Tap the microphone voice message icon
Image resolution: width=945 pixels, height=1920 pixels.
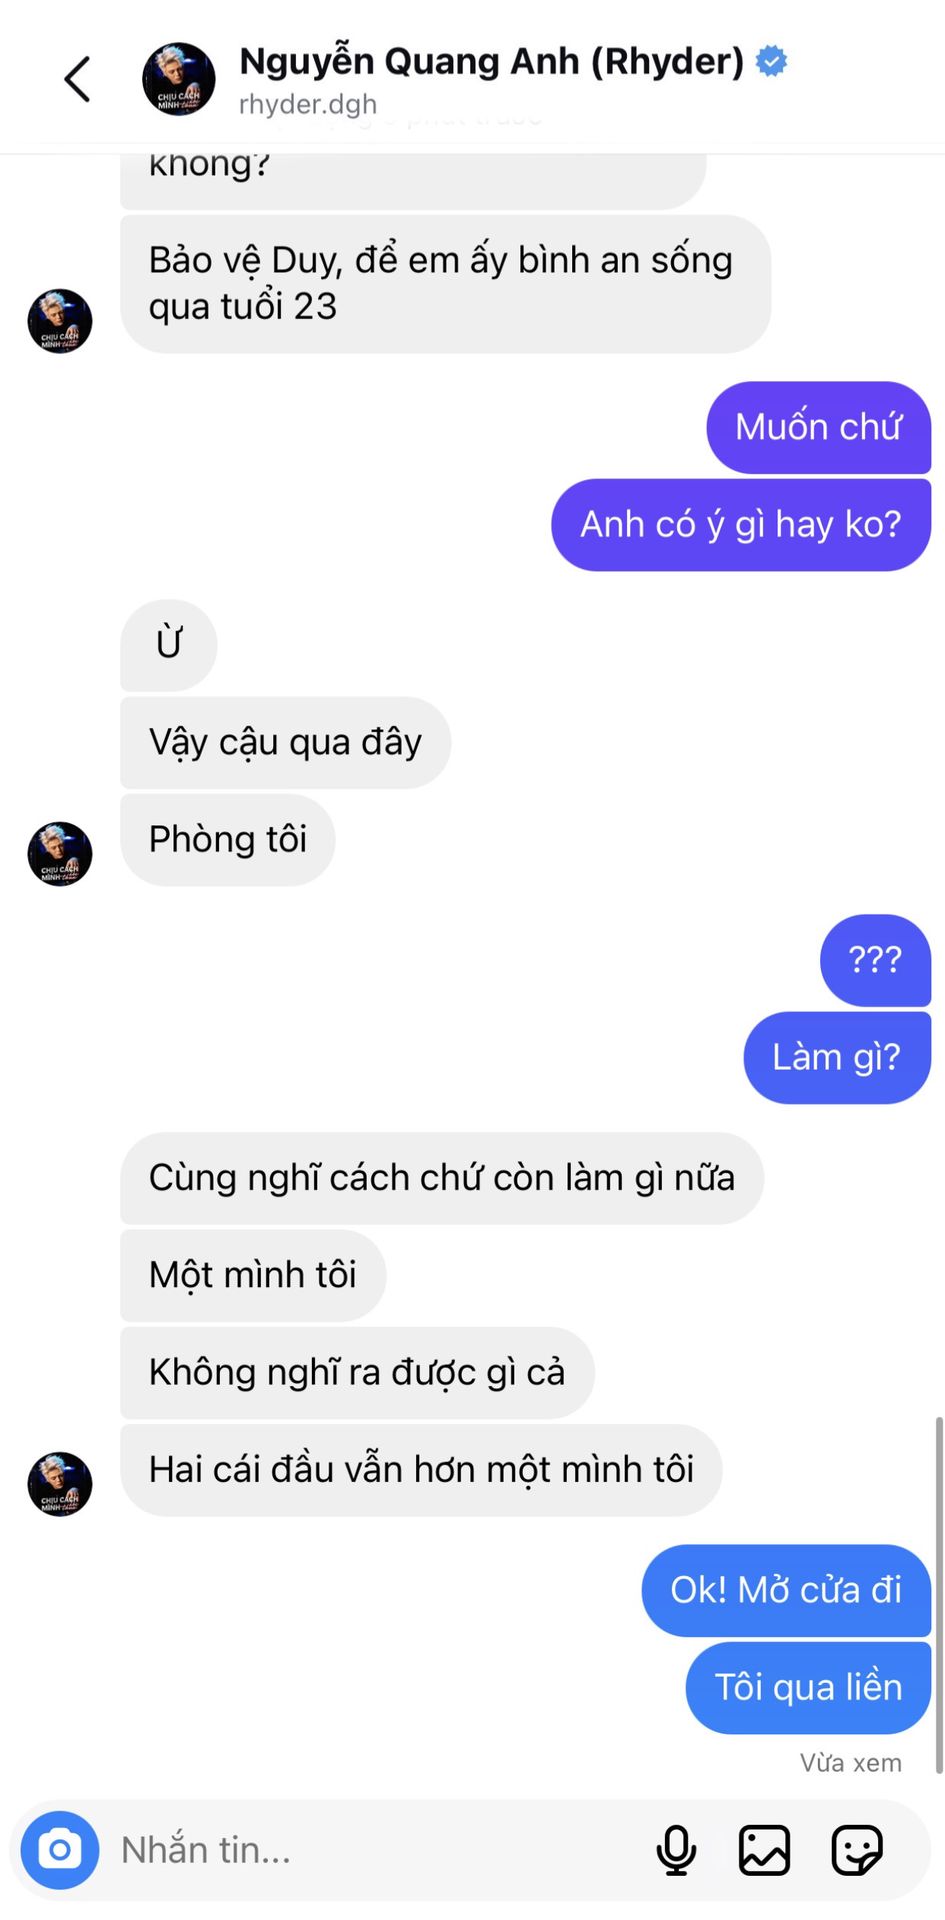click(676, 1850)
